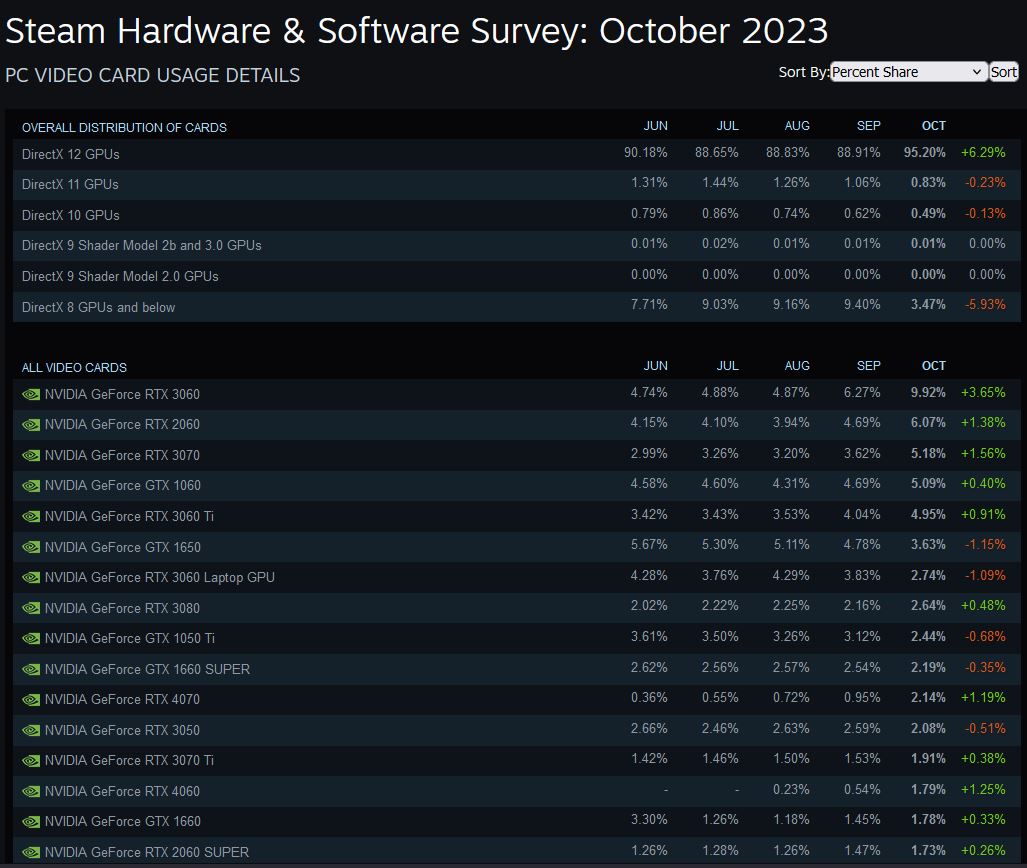Select the NVIDIA icon beside RTX 4070
This screenshot has width=1027, height=868.
(x=30, y=699)
